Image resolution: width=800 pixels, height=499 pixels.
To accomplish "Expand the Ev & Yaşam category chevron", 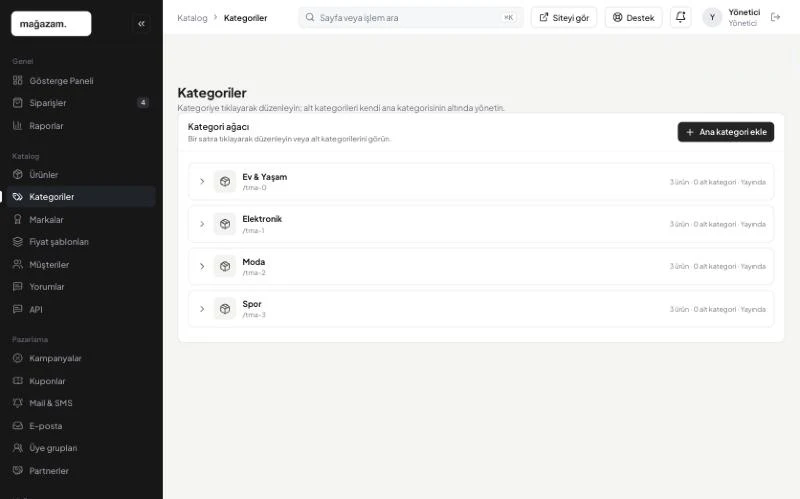I will point(202,181).
